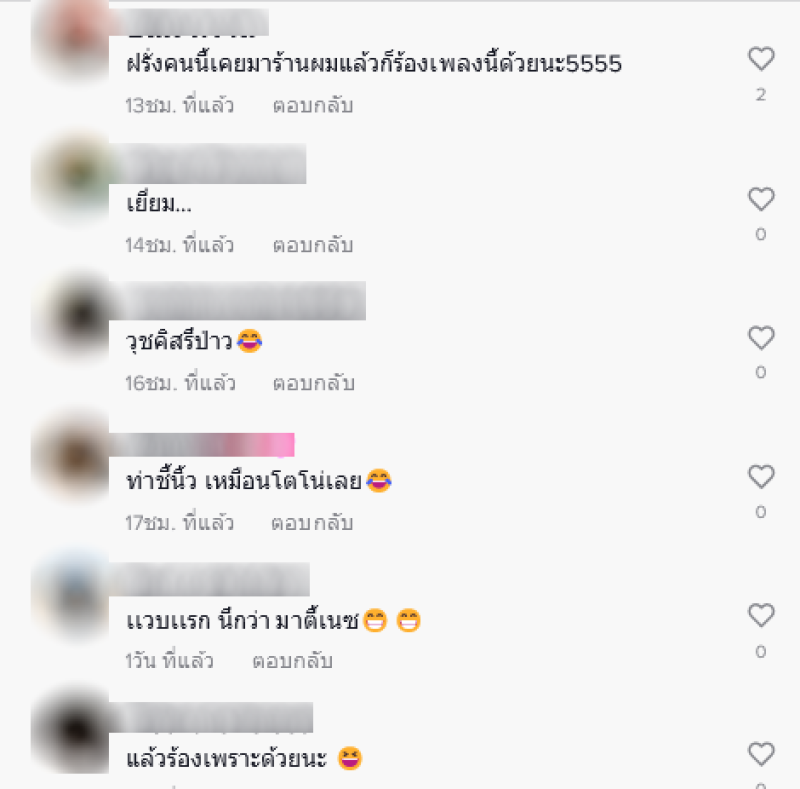
Task: Tap the heart on the 'วุชคิสรีป่าว' comment
Action: click(761, 338)
